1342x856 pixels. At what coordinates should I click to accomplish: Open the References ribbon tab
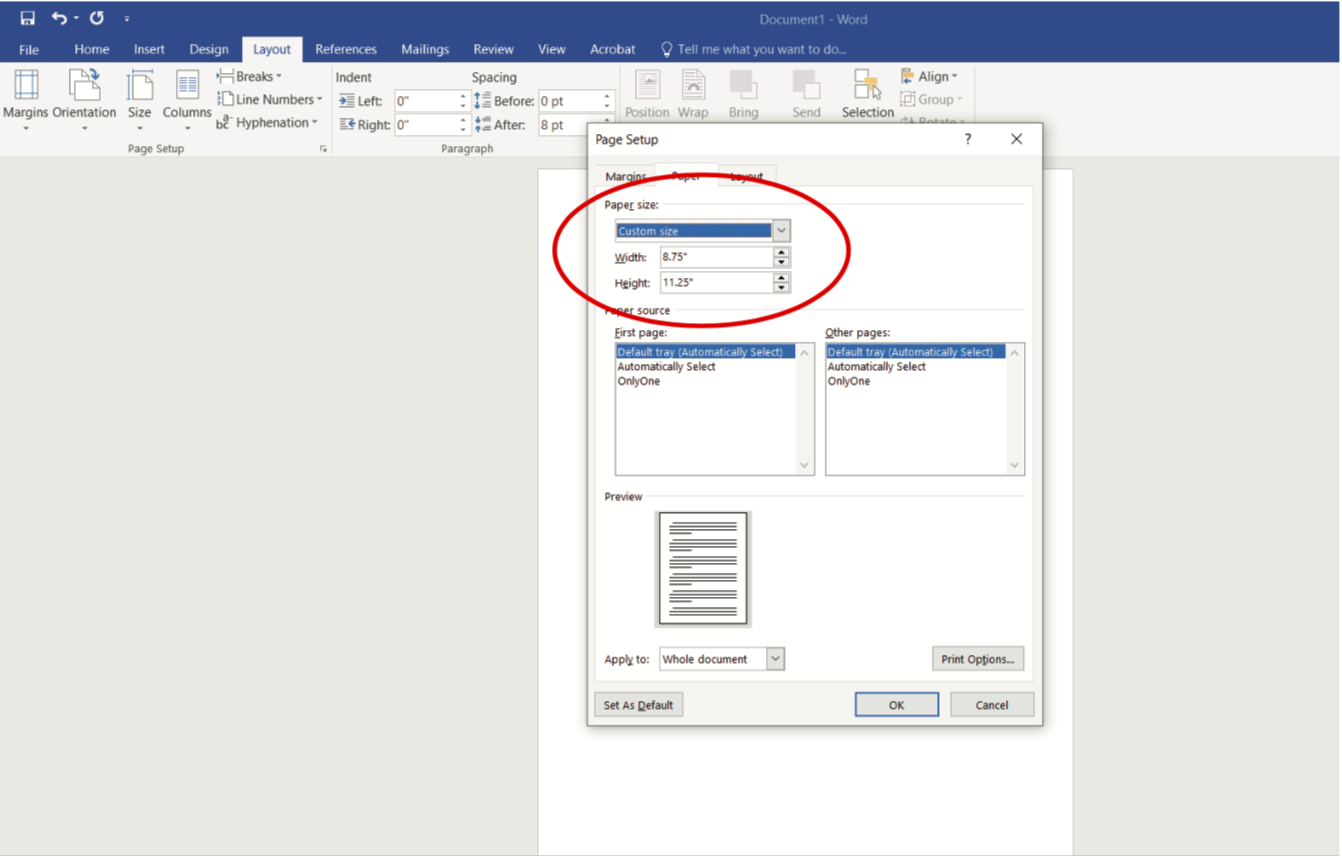point(346,49)
